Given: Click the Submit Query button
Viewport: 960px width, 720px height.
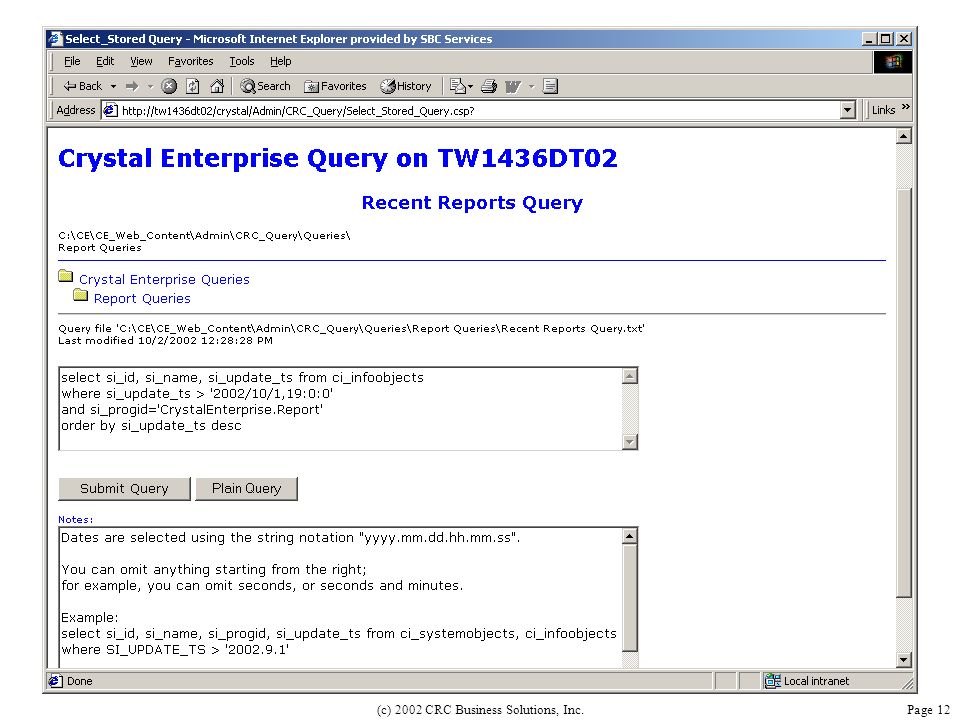Looking at the screenshot, I should (124, 489).
